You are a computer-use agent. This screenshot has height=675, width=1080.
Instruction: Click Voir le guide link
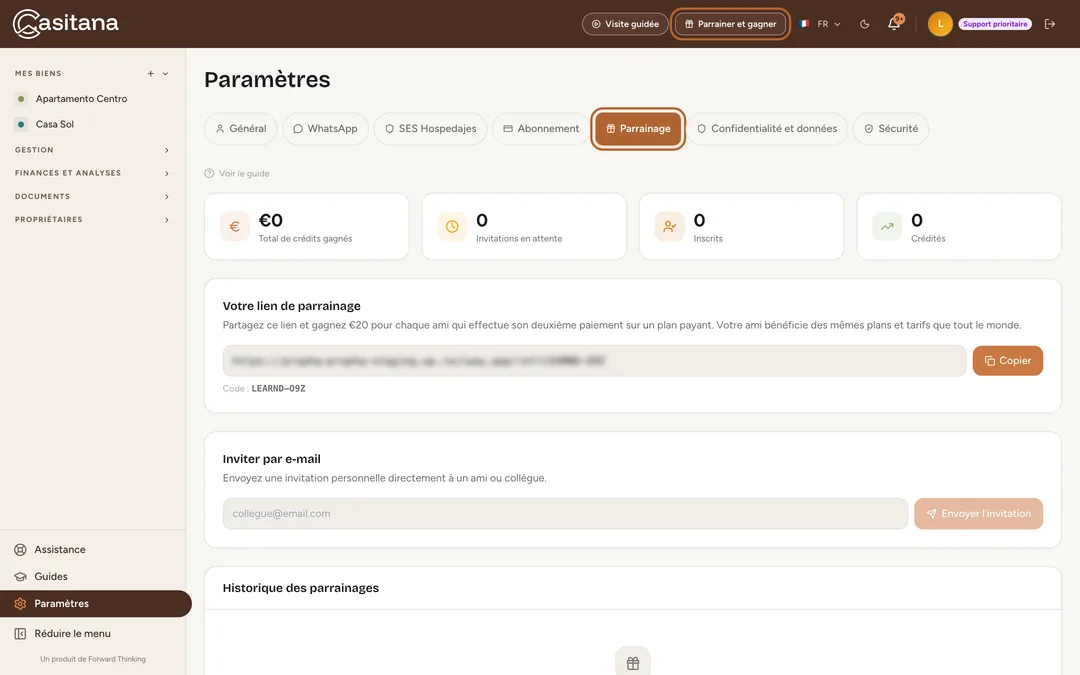[x=237, y=174]
